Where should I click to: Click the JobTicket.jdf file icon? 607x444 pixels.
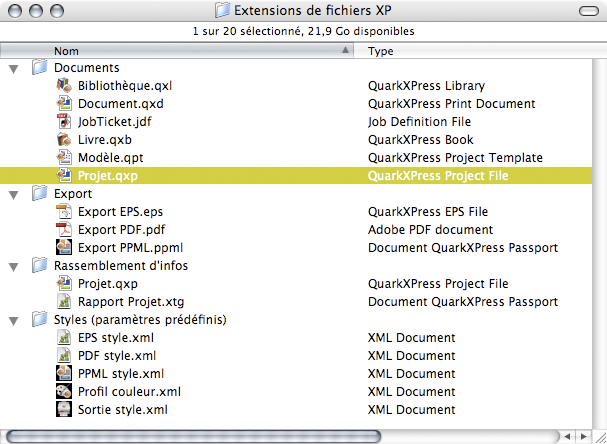(x=64, y=122)
